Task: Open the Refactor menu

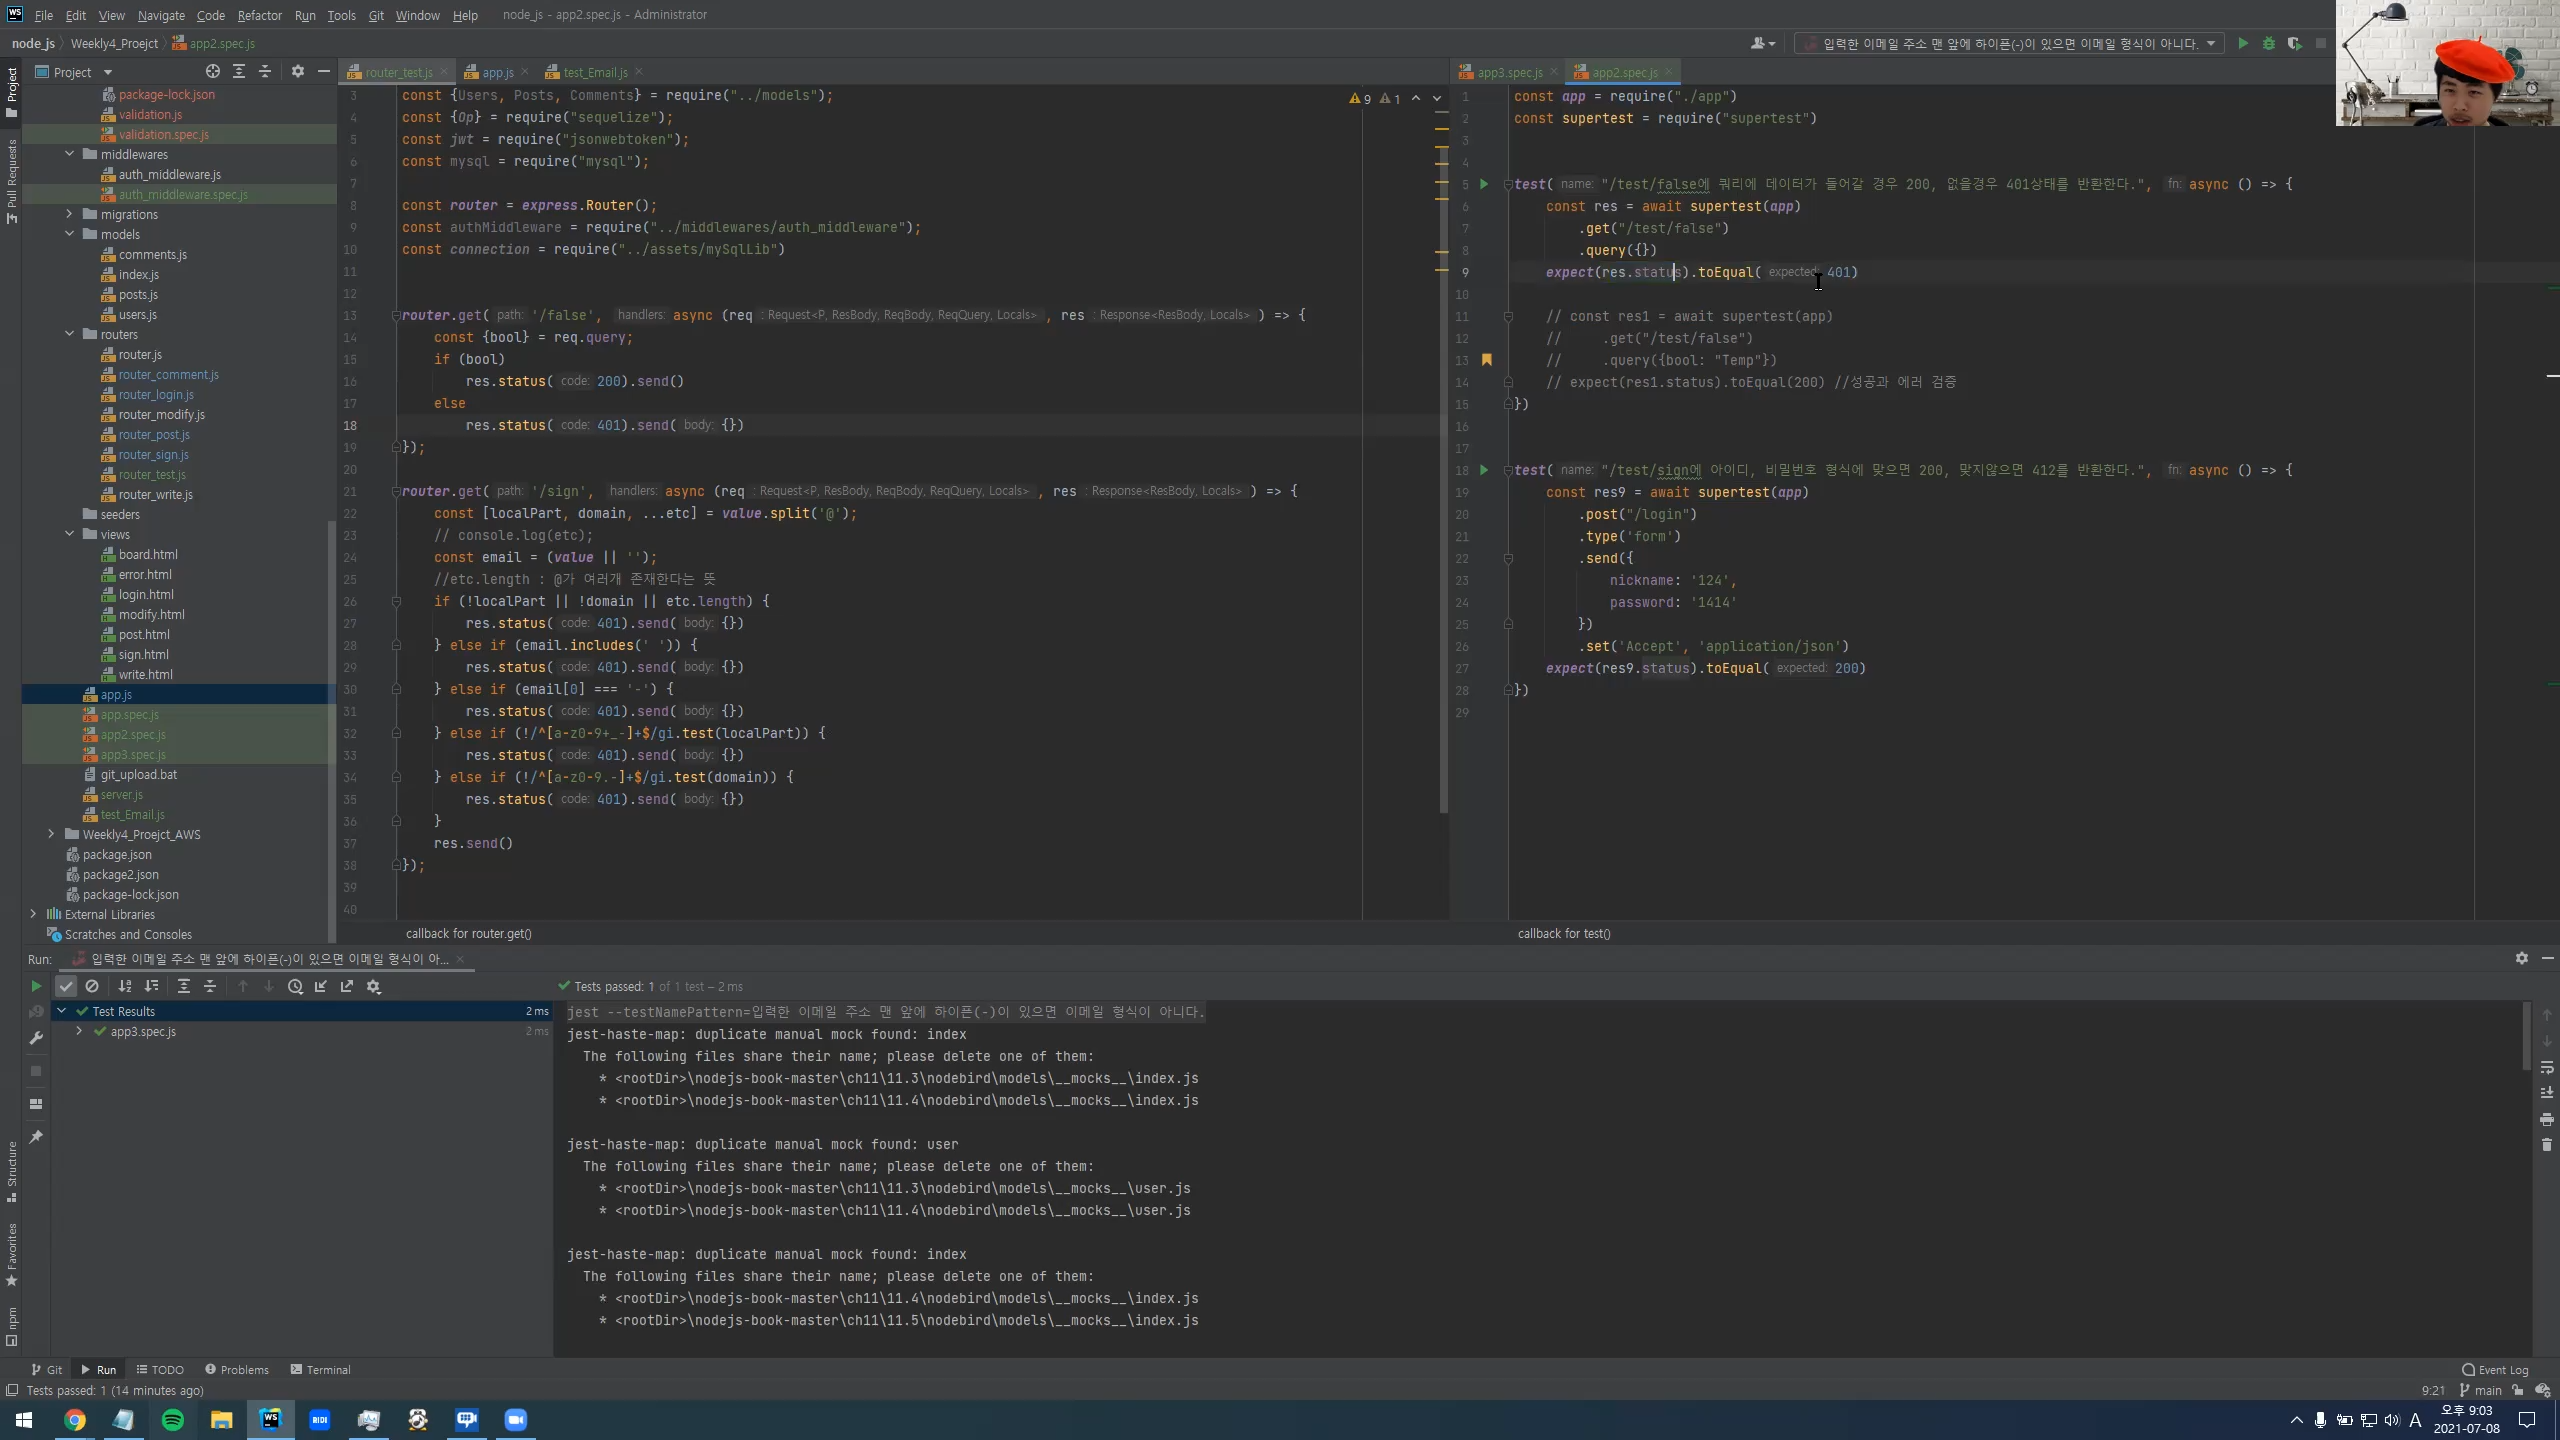Action: click(259, 15)
